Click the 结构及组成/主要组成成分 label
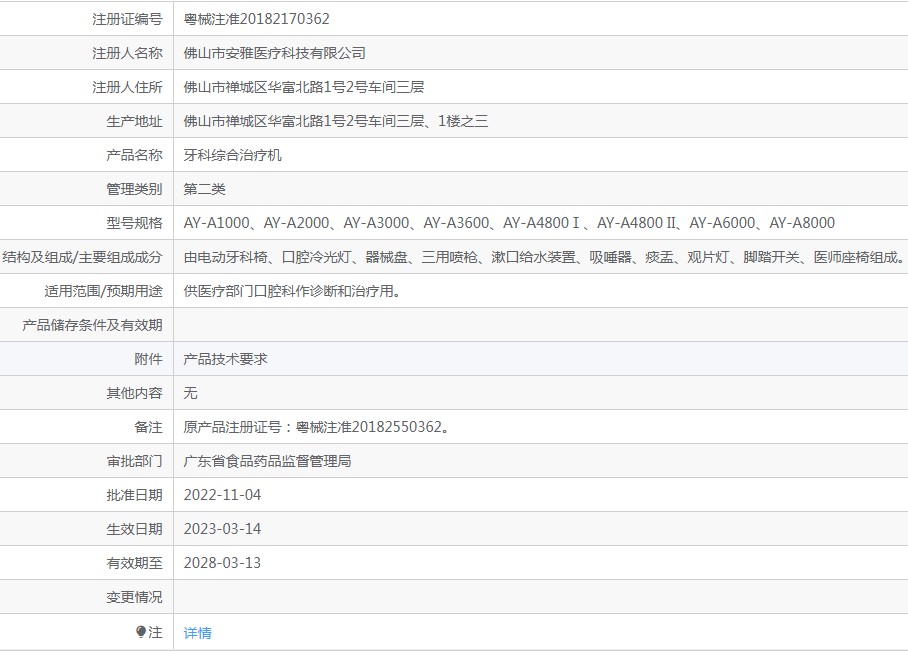Image resolution: width=908 pixels, height=656 pixels. 82,257
